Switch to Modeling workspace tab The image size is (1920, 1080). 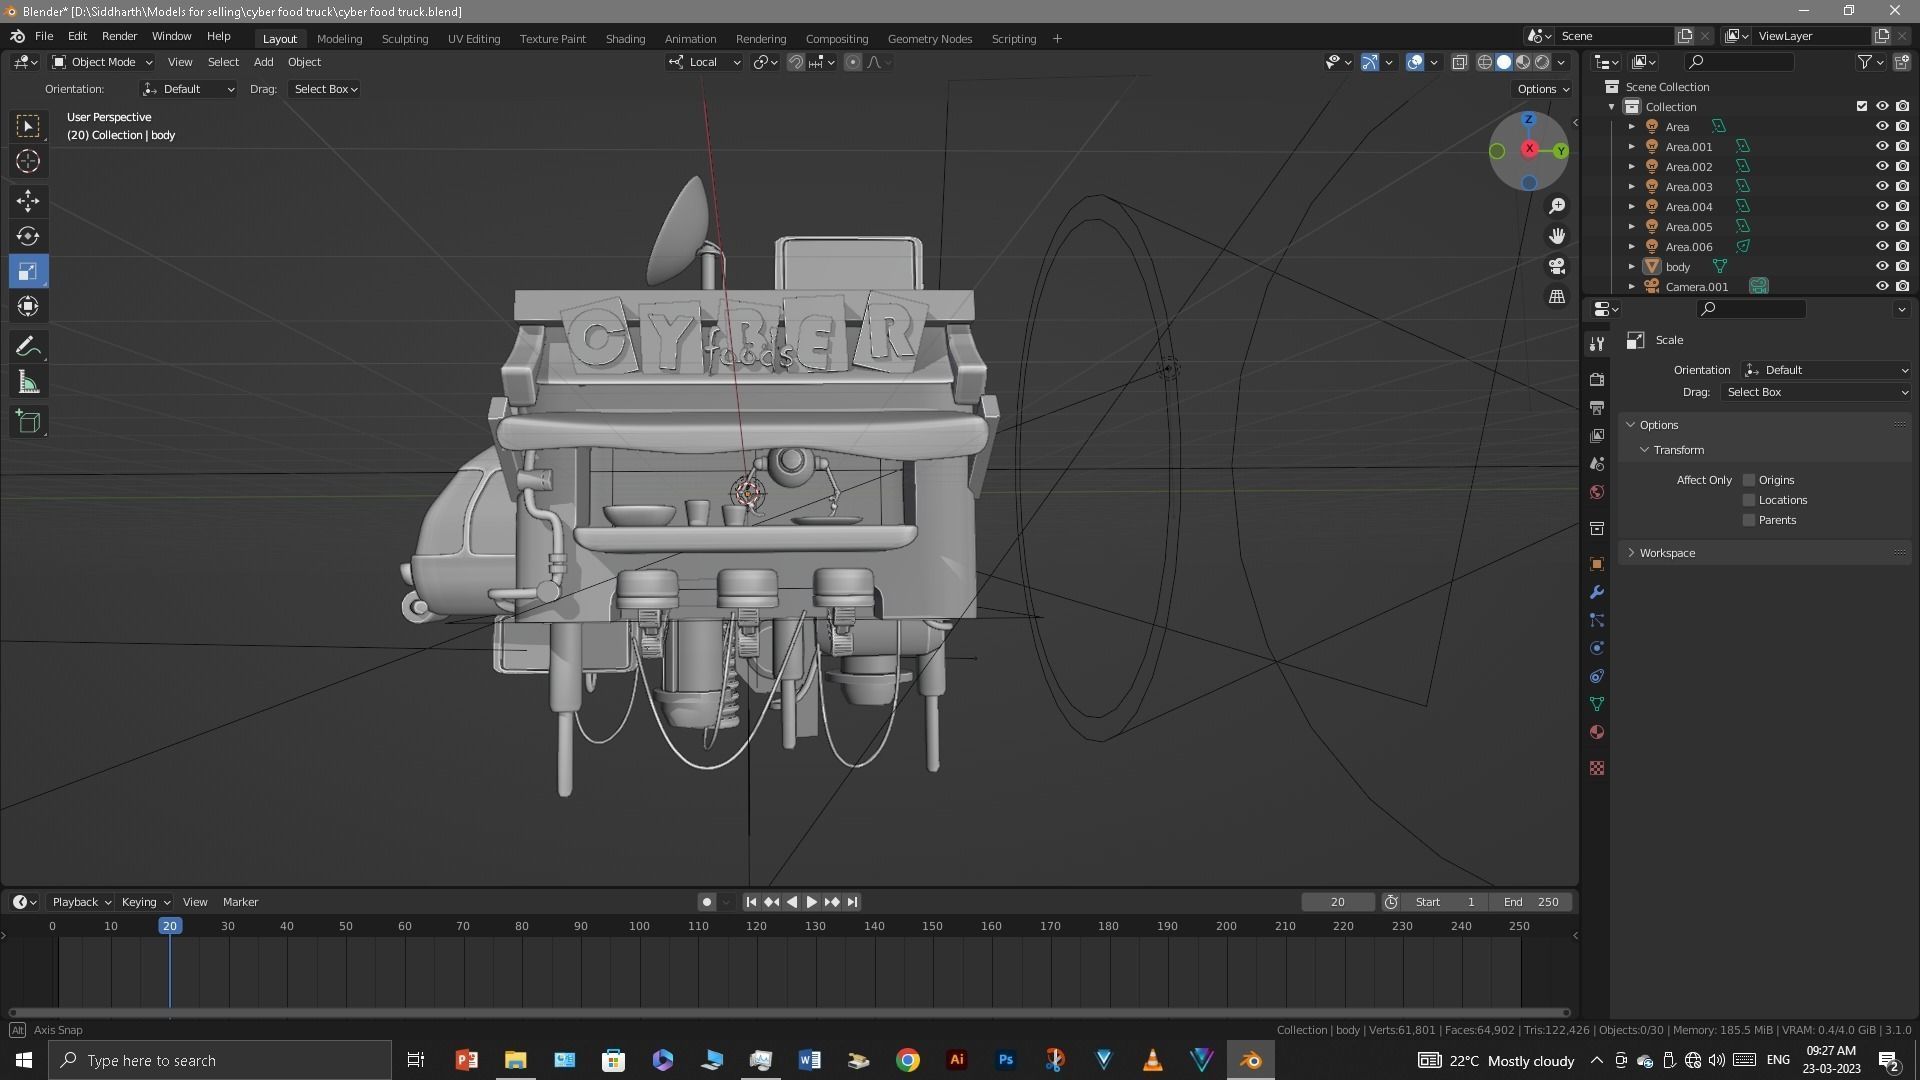(x=339, y=39)
